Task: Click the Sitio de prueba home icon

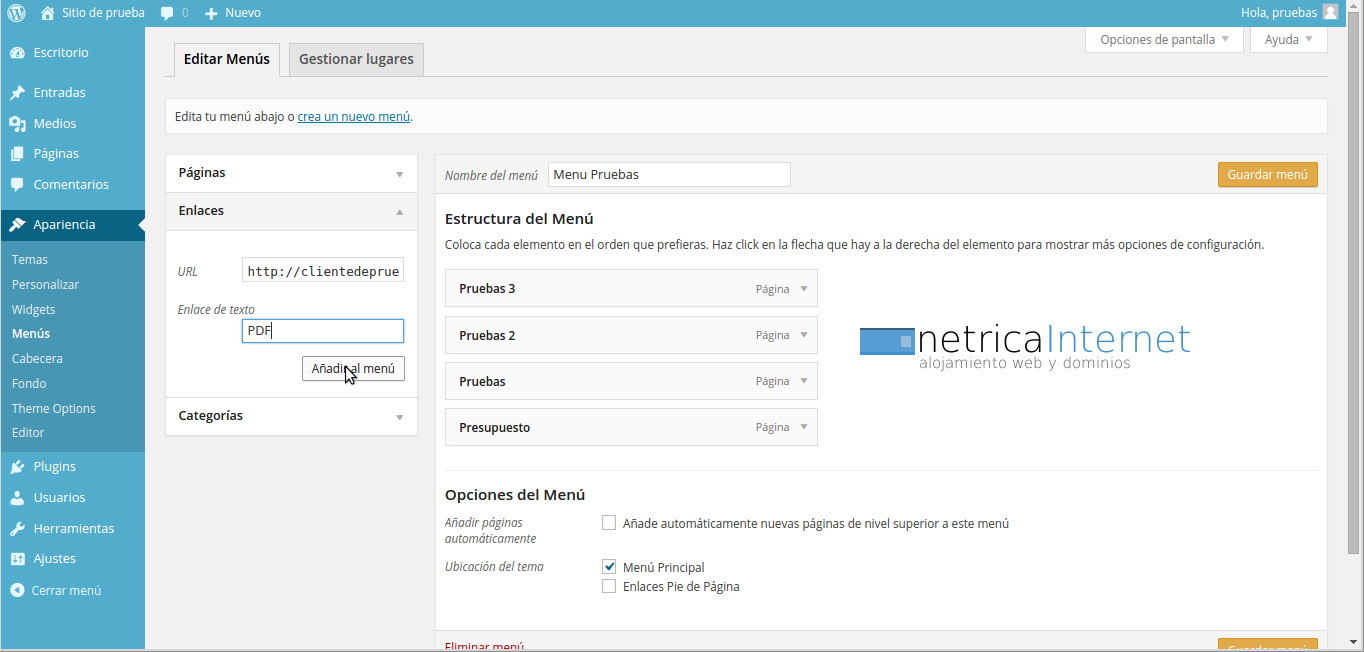Action: [48, 13]
